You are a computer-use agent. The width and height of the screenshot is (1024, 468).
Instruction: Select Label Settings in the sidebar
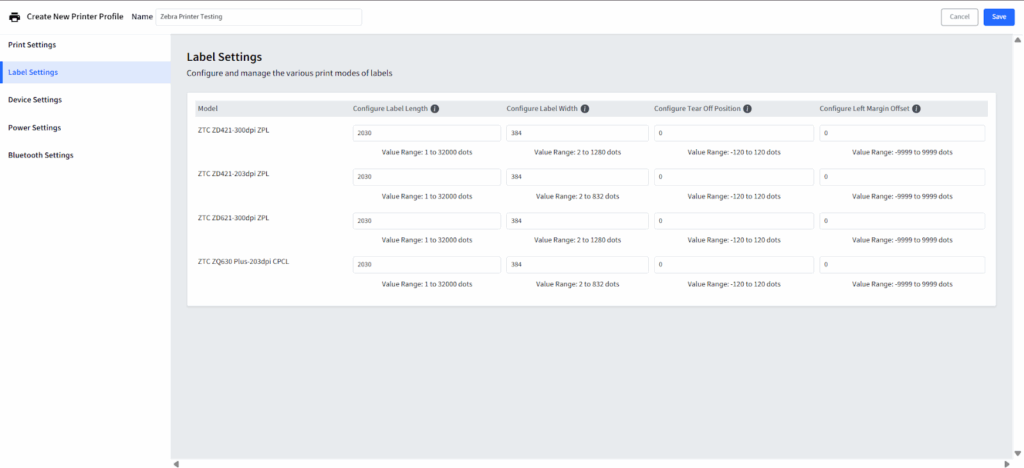pyautogui.click(x=33, y=72)
